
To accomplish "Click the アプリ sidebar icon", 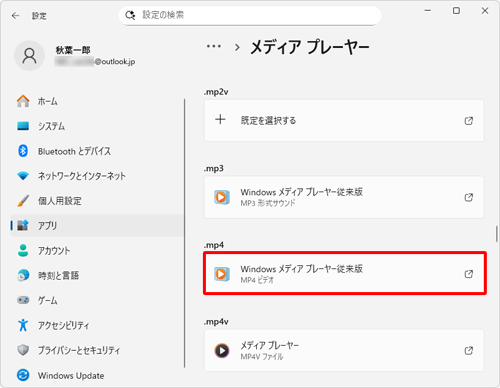I will point(23,226).
